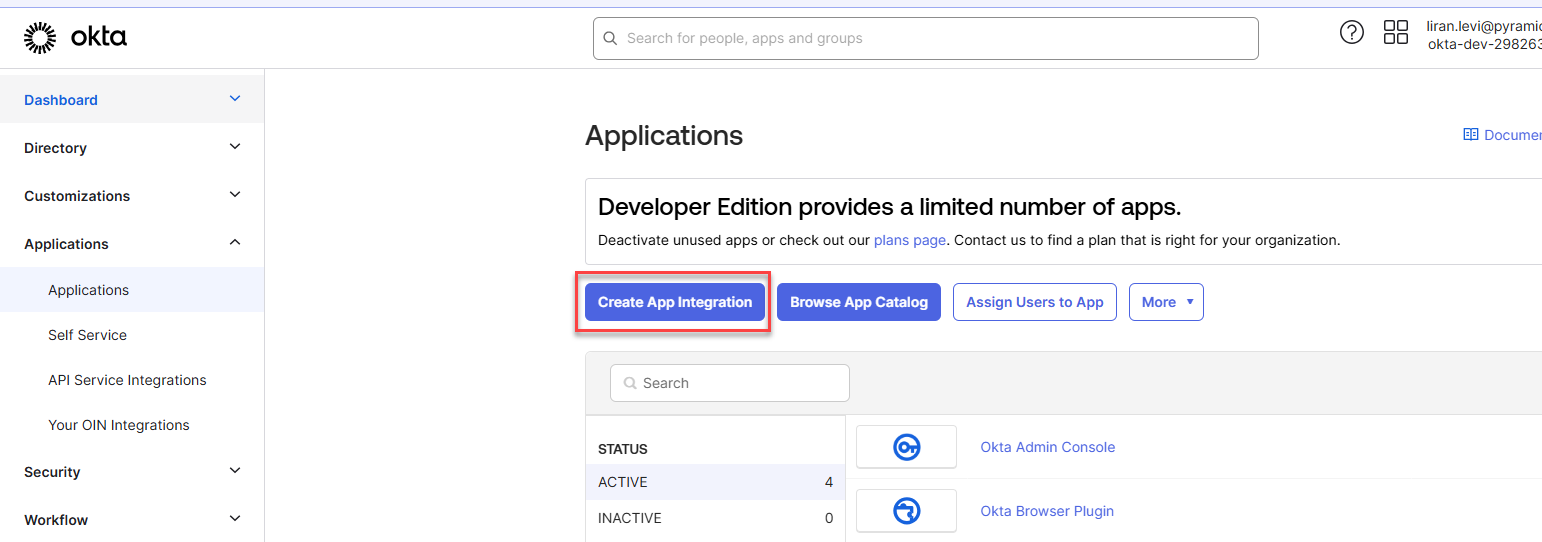Click the magnifier icon in global search

tap(610, 39)
